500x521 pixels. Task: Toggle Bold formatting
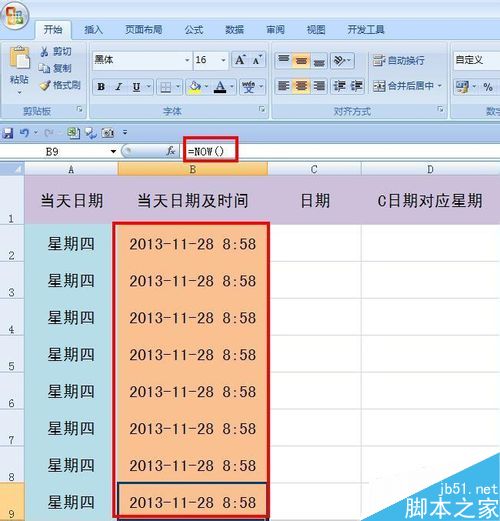[101, 87]
